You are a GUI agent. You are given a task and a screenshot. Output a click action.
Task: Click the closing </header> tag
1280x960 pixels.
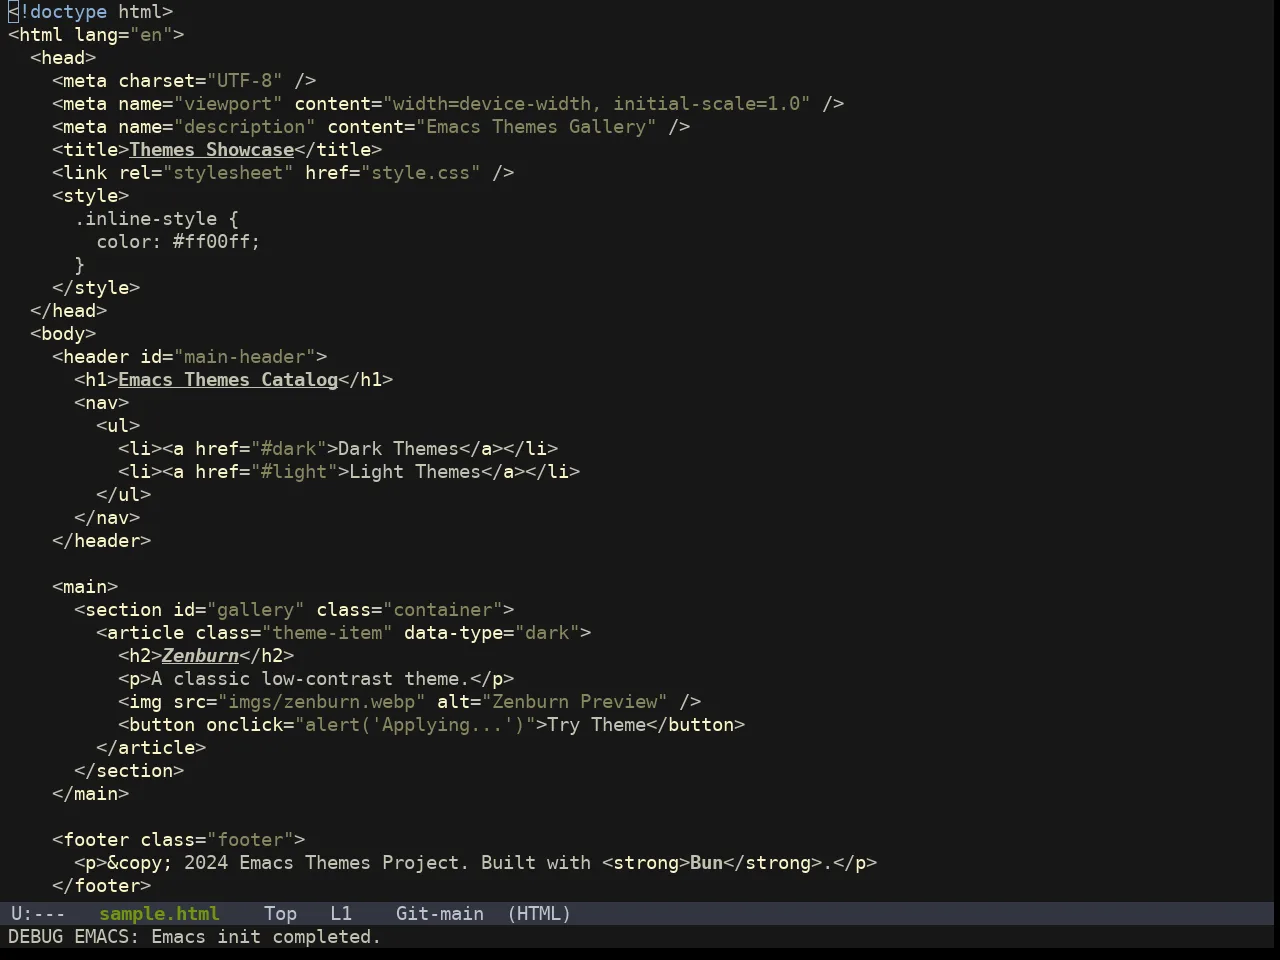(102, 541)
